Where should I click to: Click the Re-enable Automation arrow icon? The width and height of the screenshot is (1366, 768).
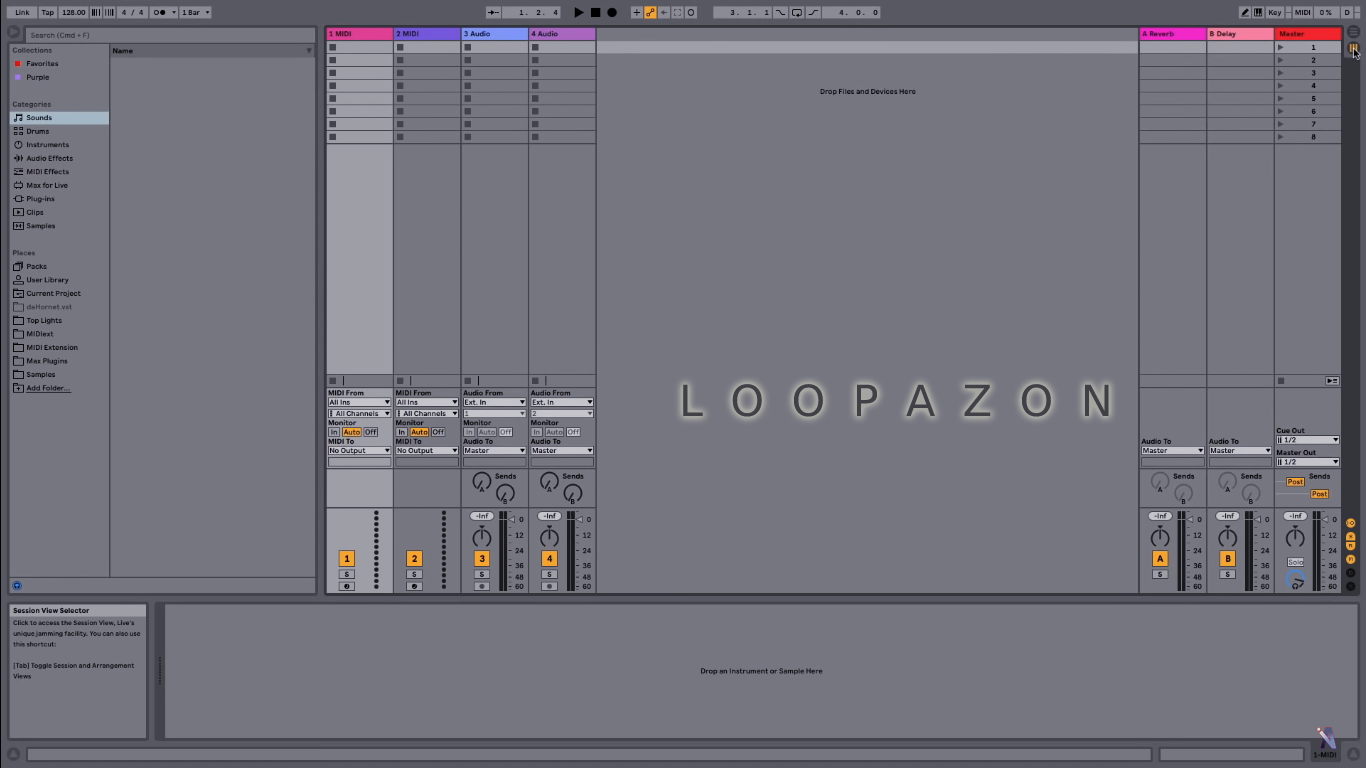(664, 12)
